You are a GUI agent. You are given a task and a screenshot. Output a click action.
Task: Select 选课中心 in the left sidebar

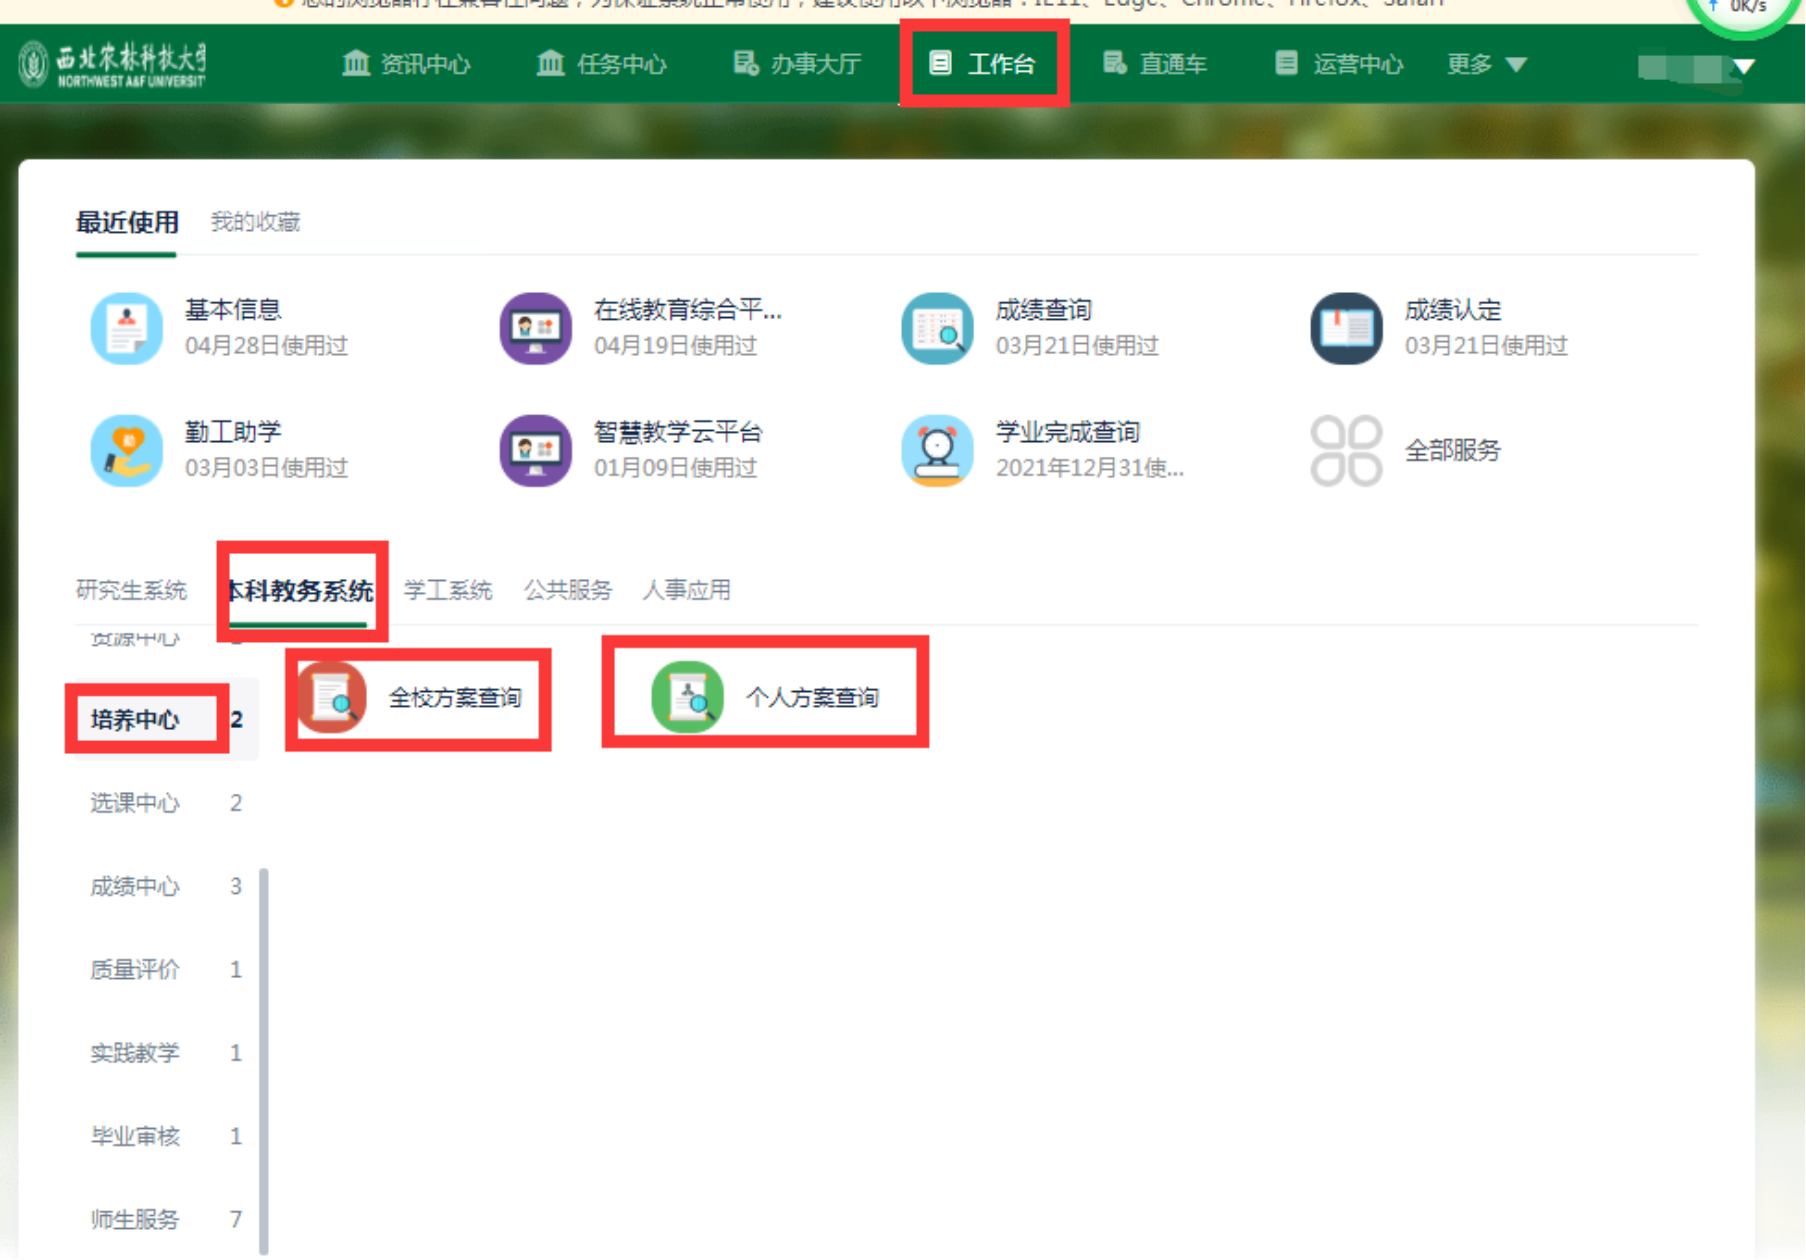(x=135, y=803)
